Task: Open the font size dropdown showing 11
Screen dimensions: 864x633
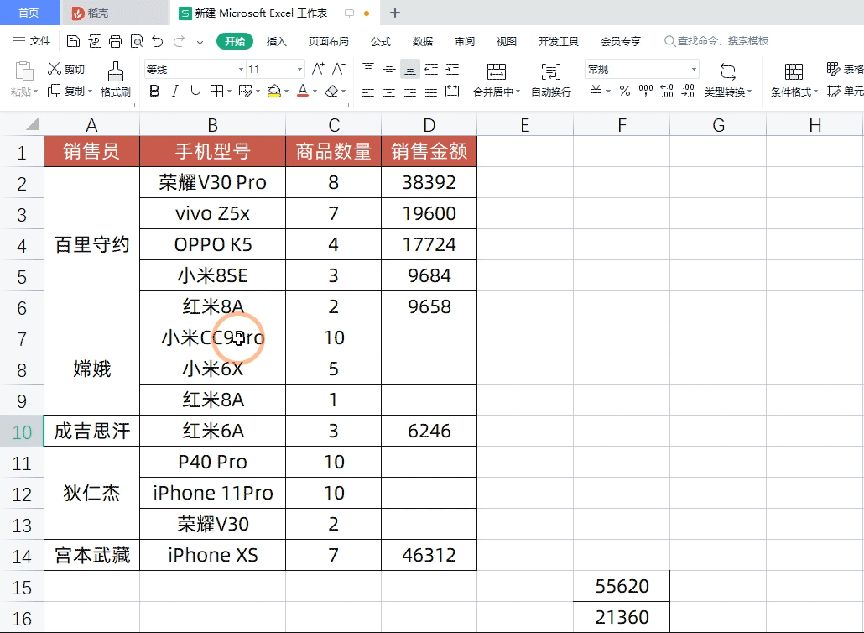Action: [x=300, y=69]
